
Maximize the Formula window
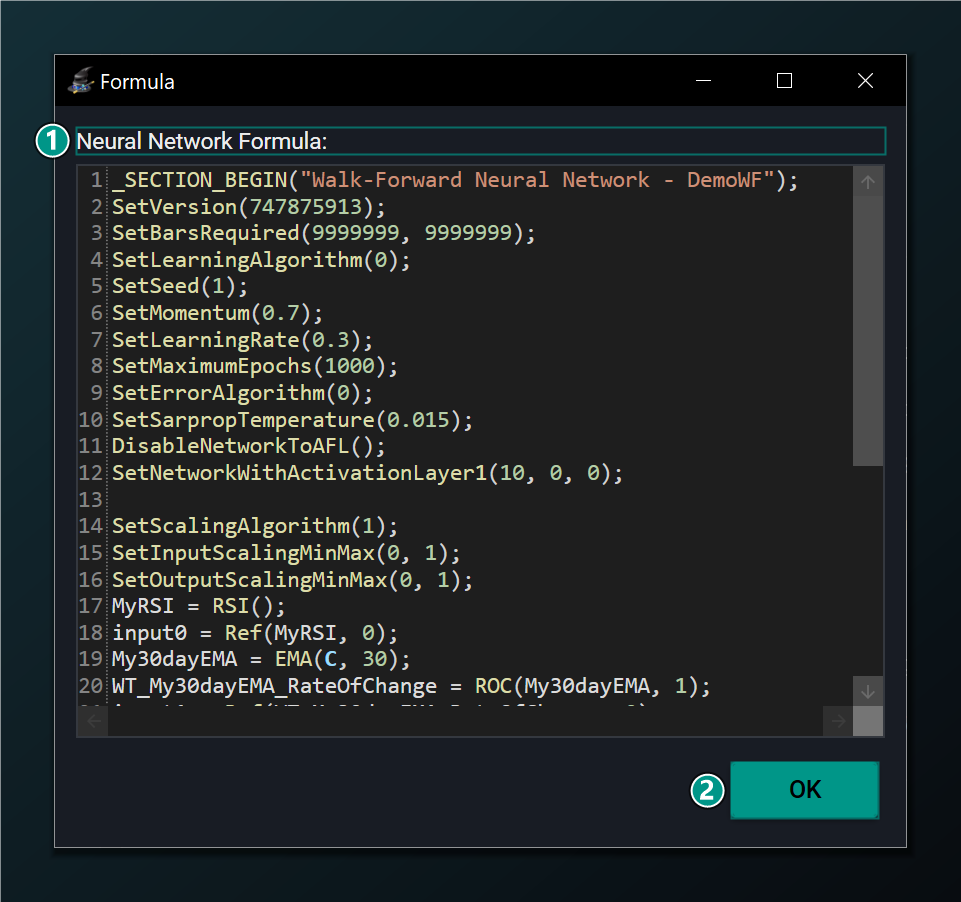pyautogui.click(x=784, y=81)
